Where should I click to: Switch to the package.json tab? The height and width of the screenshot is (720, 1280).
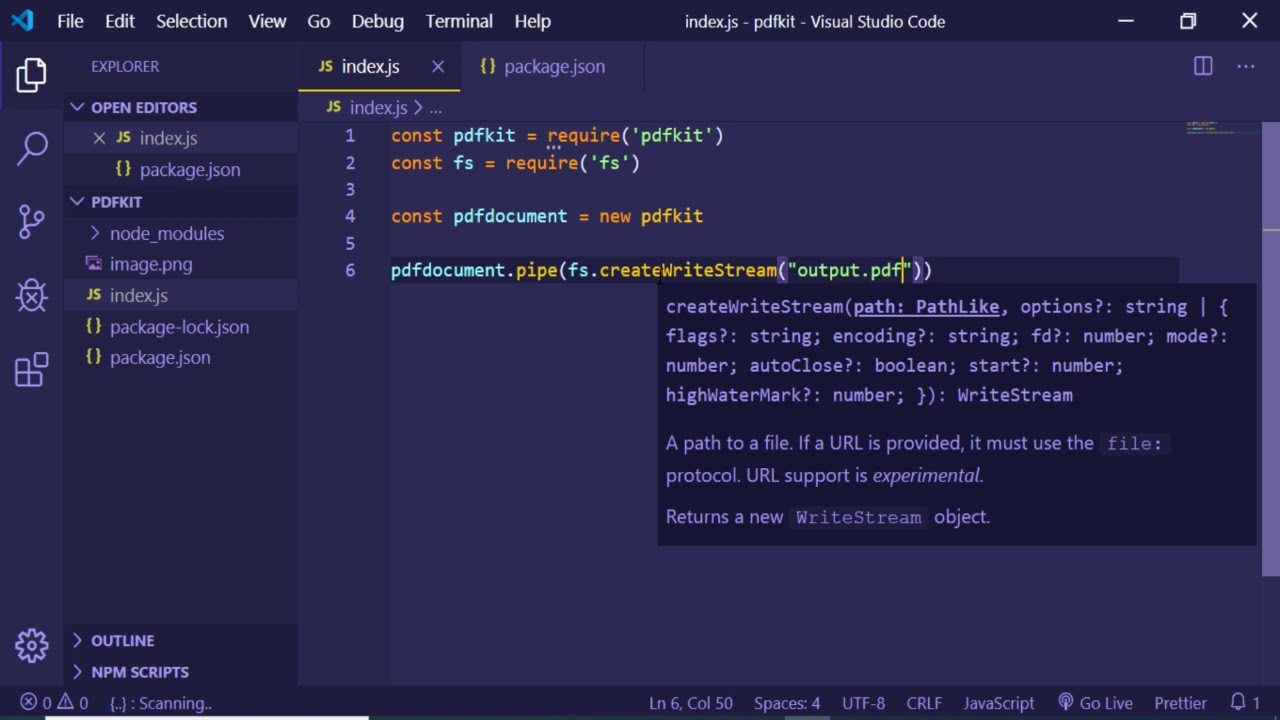[x=553, y=66]
